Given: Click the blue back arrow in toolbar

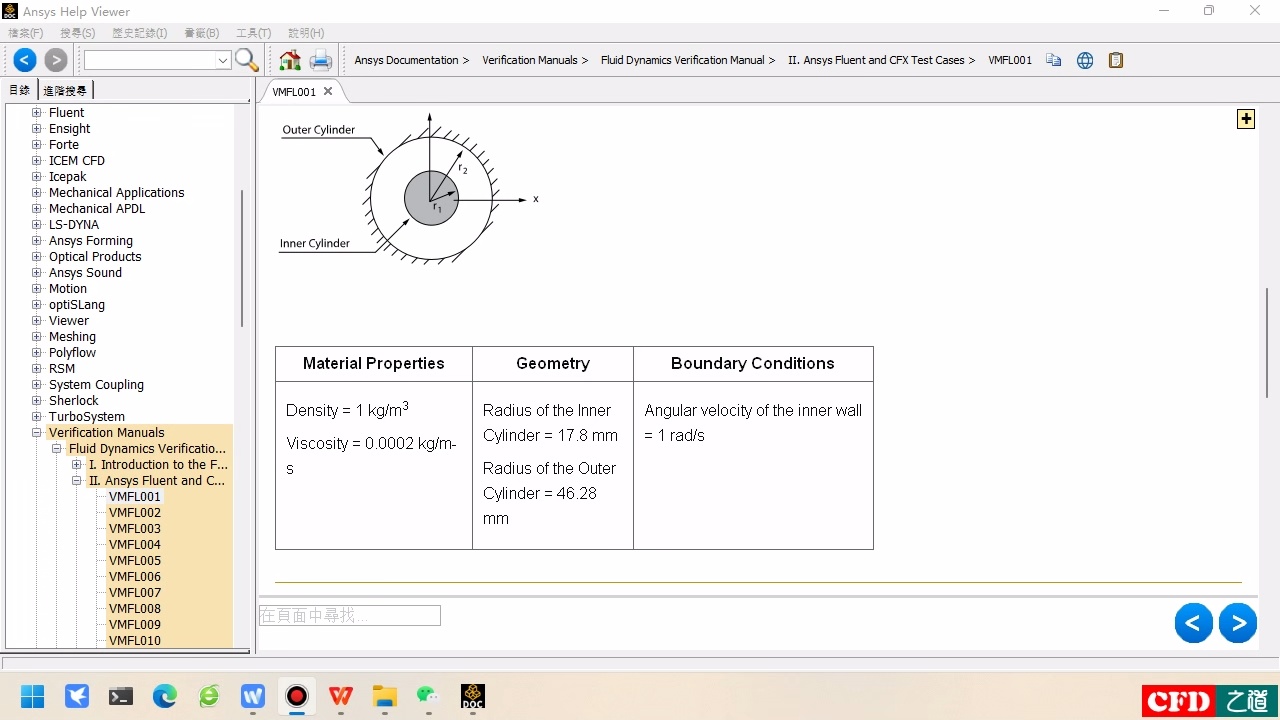Looking at the screenshot, I should [x=25, y=60].
